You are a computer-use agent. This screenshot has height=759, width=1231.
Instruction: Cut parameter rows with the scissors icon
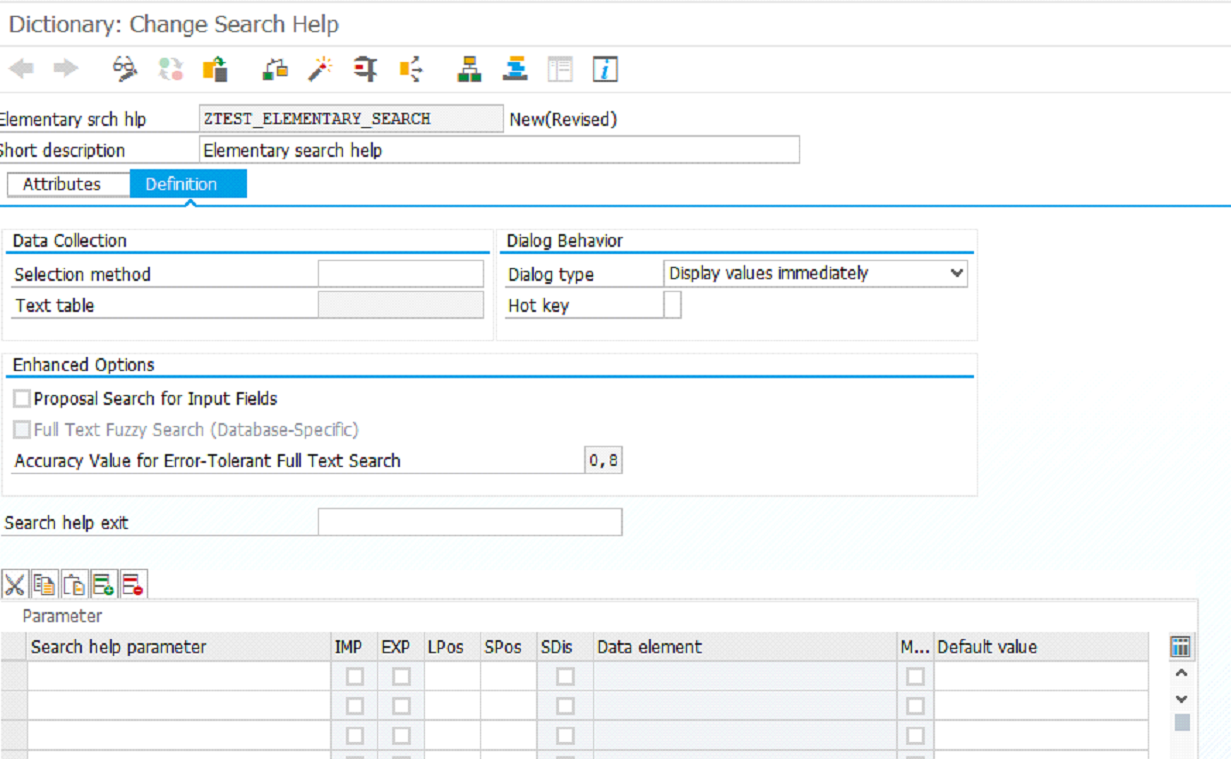coord(17,583)
